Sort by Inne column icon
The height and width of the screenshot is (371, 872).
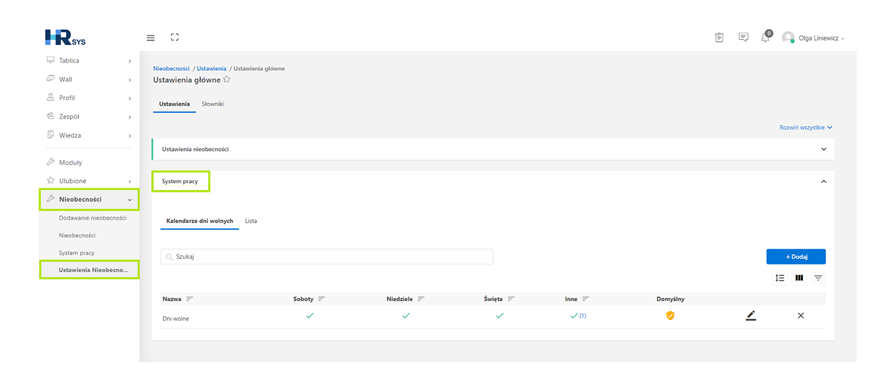pyautogui.click(x=585, y=299)
